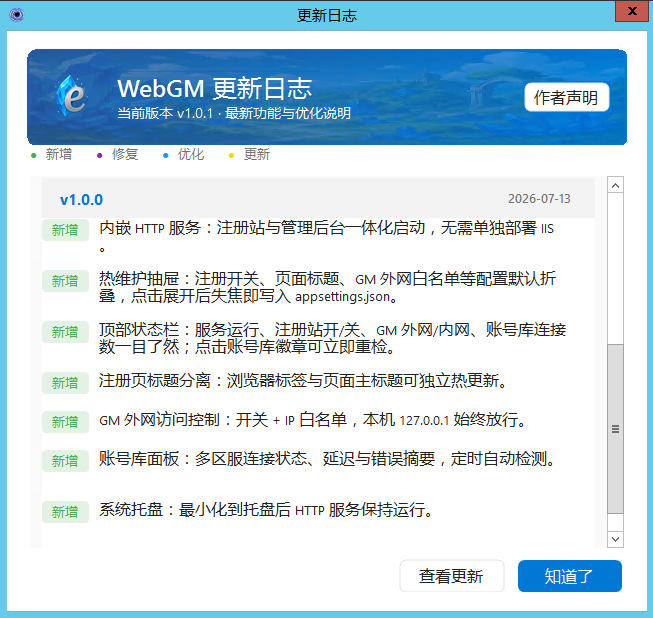
Task: Click the app icon in the title bar
Action: pos(17,15)
